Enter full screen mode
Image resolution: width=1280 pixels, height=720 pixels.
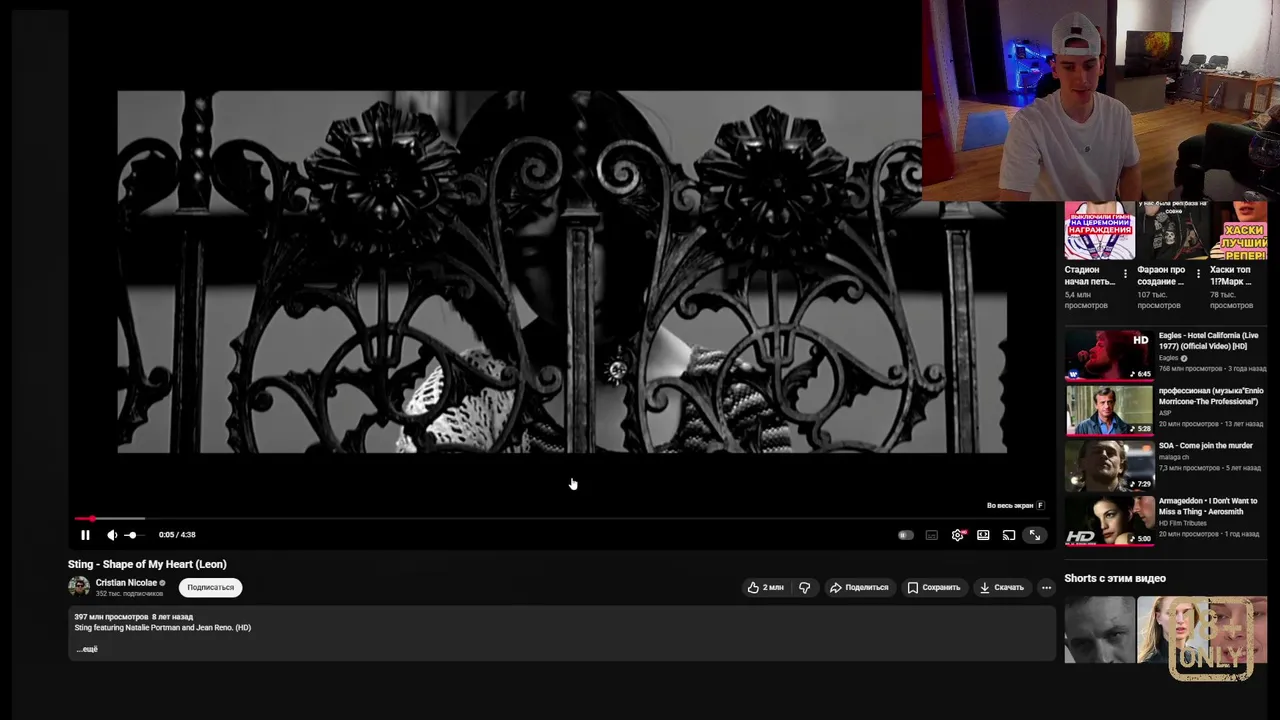[1035, 535]
